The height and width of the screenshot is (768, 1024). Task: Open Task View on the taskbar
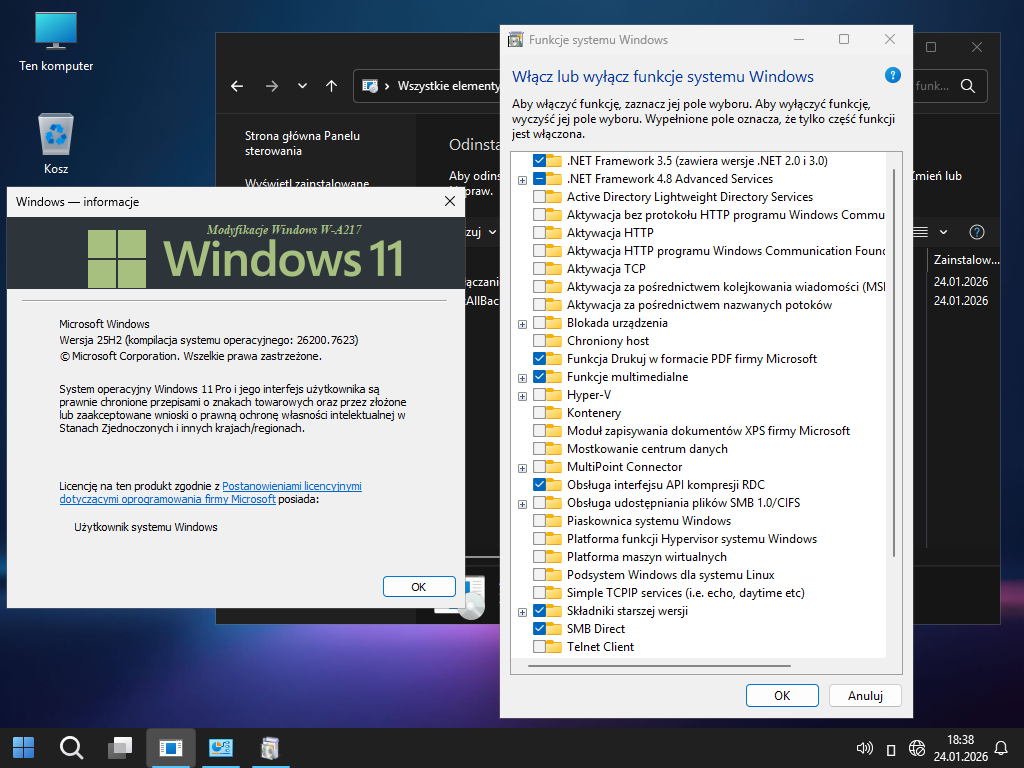point(121,747)
